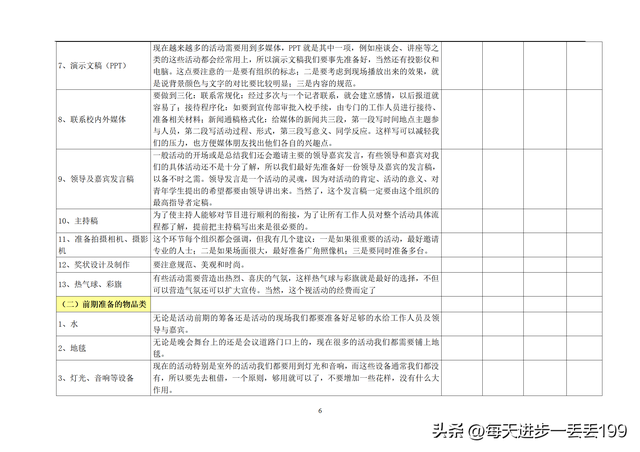Select the row label '2、地毯'

click(x=72, y=348)
